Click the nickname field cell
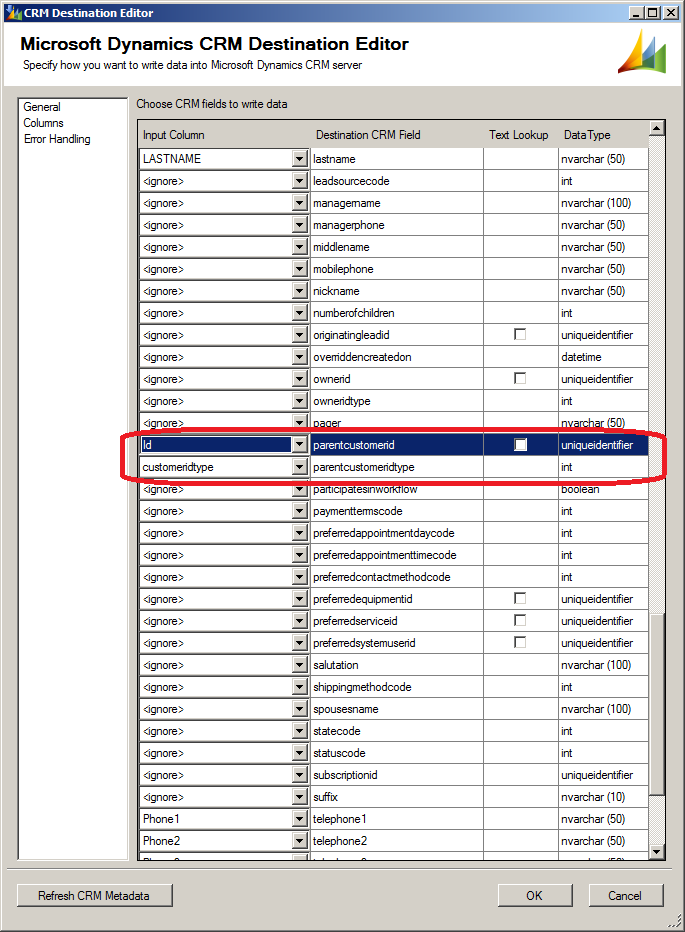 (x=397, y=291)
